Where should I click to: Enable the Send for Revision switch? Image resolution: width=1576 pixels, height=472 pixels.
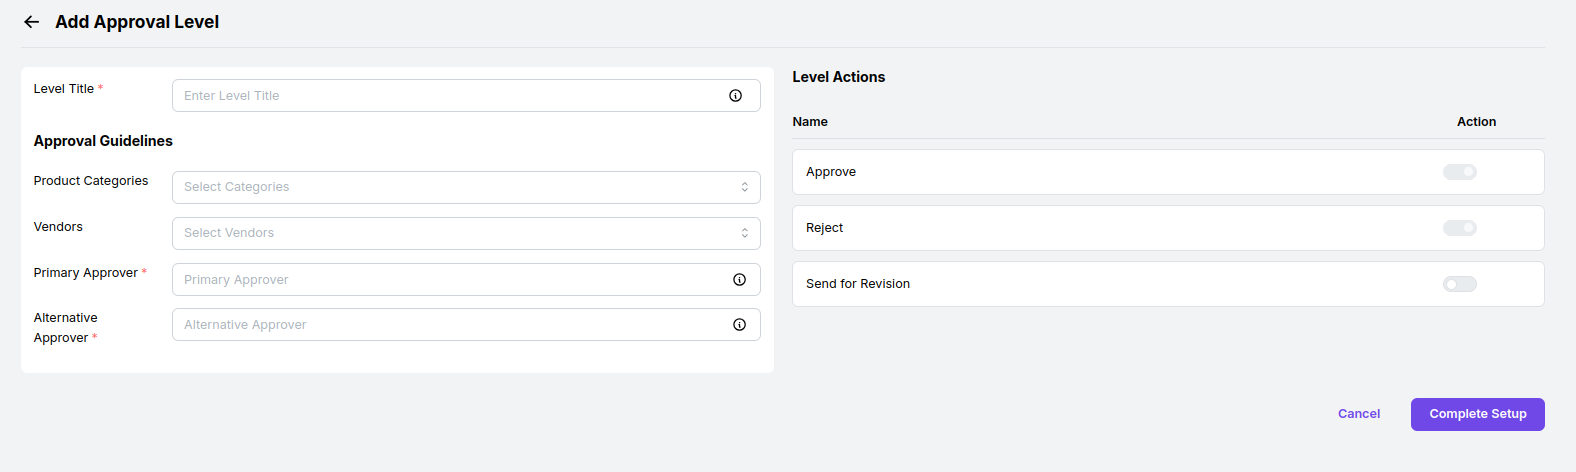pyautogui.click(x=1459, y=284)
